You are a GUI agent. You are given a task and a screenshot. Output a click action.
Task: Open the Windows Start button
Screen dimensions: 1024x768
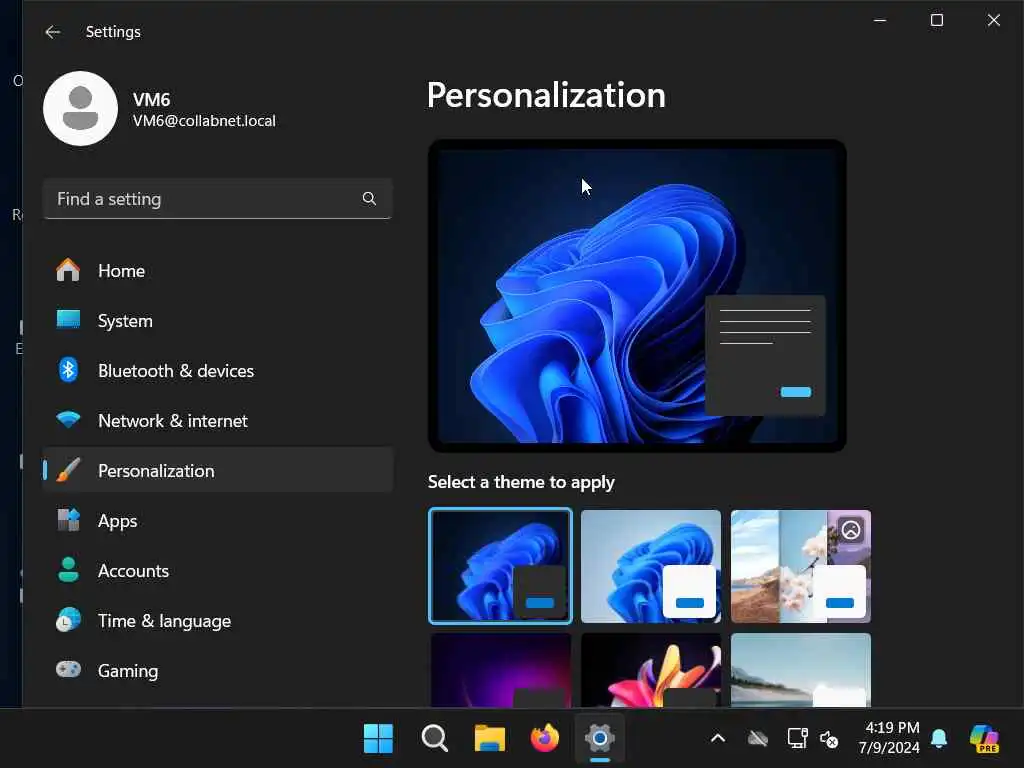coord(378,739)
